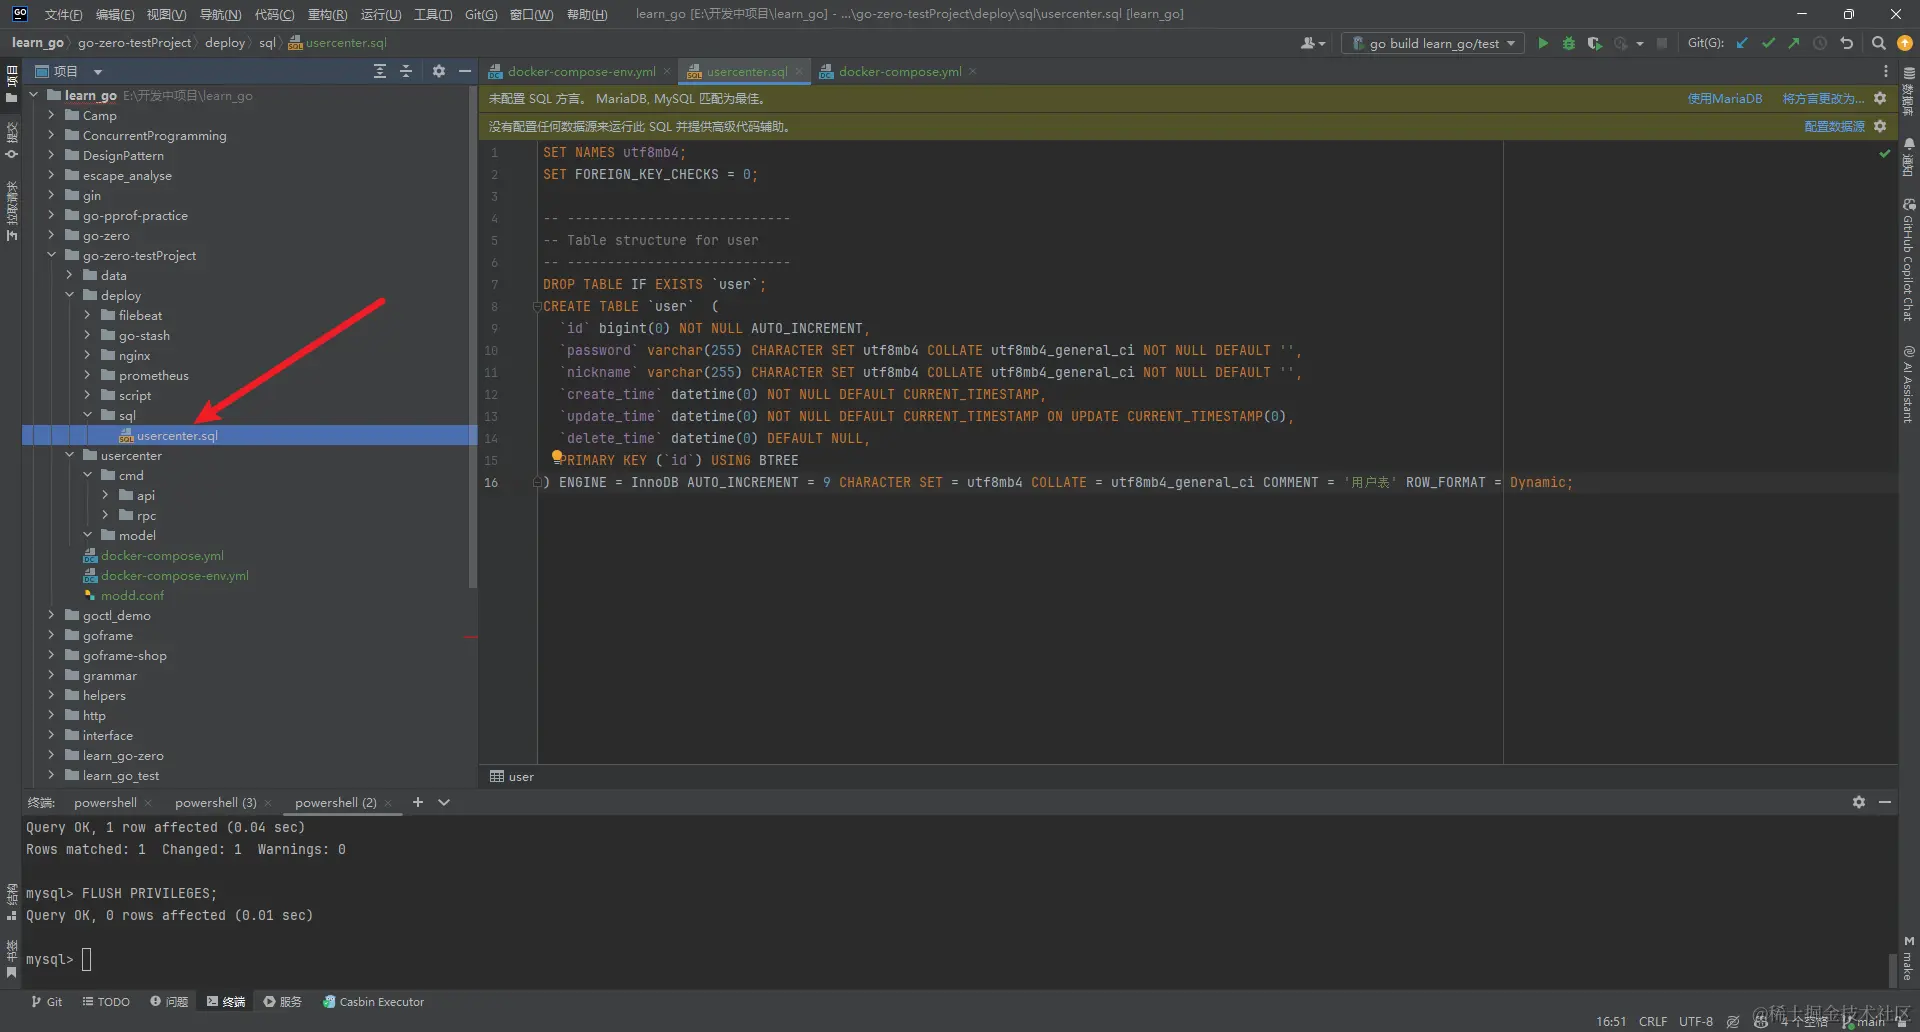The image size is (1920, 1032).
Task: Click CRLF line separator in status bar
Action: 1652,1021
